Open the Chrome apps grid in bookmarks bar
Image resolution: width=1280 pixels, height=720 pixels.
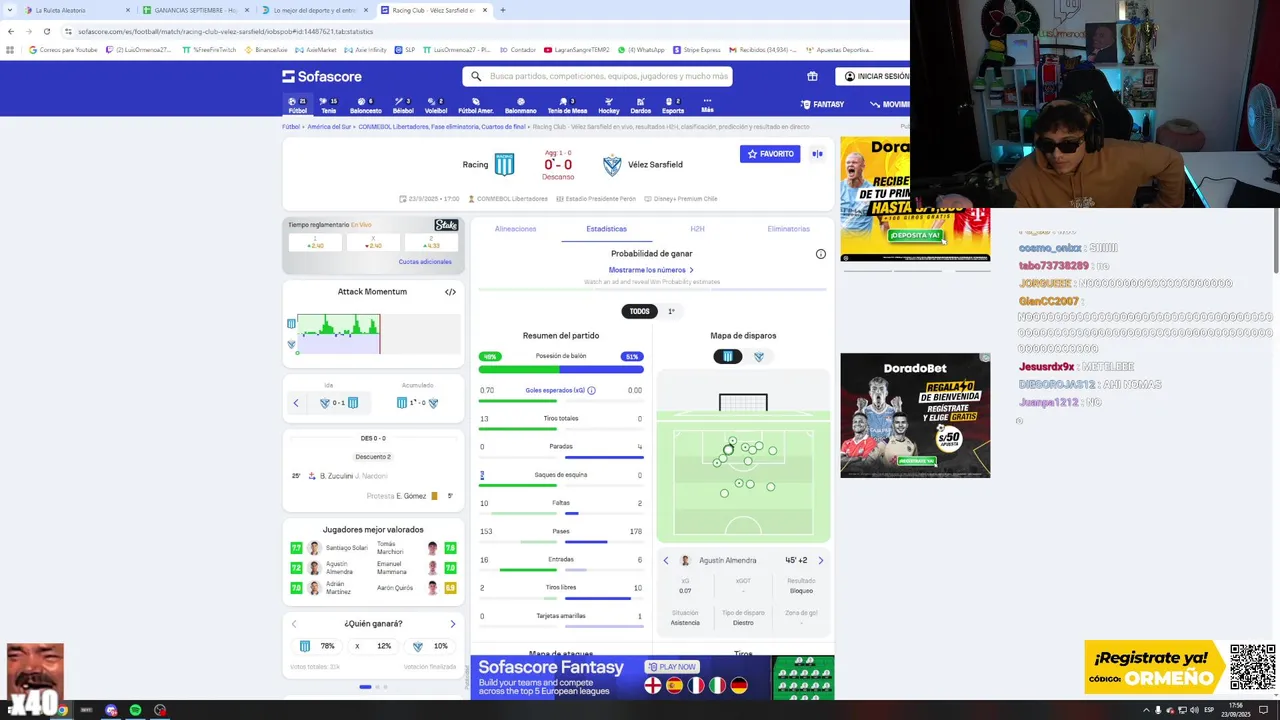10,50
